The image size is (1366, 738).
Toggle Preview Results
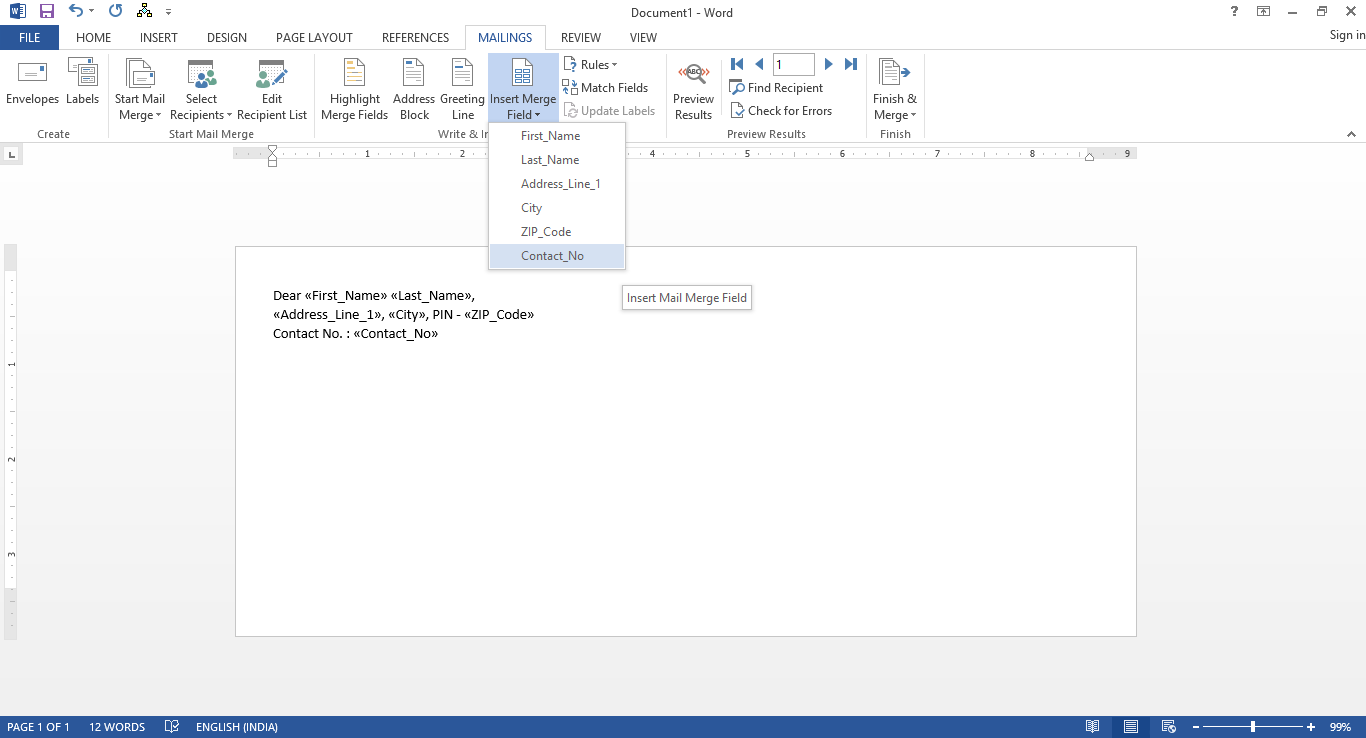pos(693,88)
